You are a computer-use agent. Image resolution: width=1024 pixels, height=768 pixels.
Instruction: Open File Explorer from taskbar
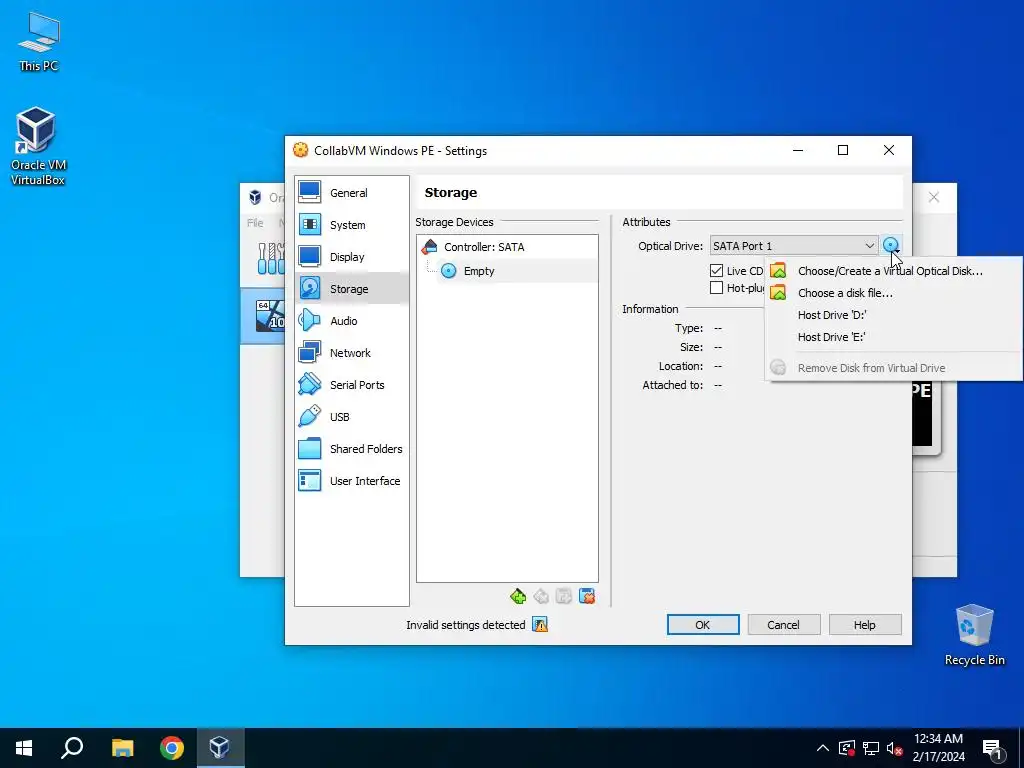(x=122, y=748)
